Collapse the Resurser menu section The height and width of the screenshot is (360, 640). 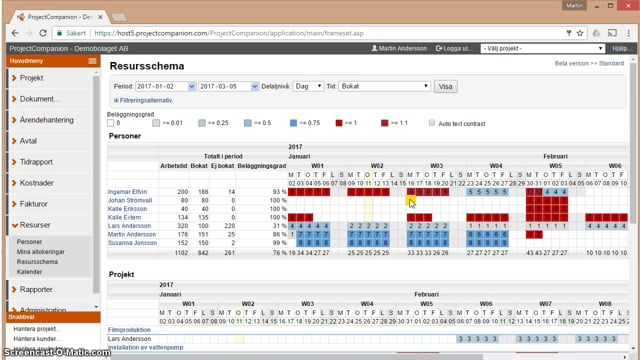(x=35, y=225)
